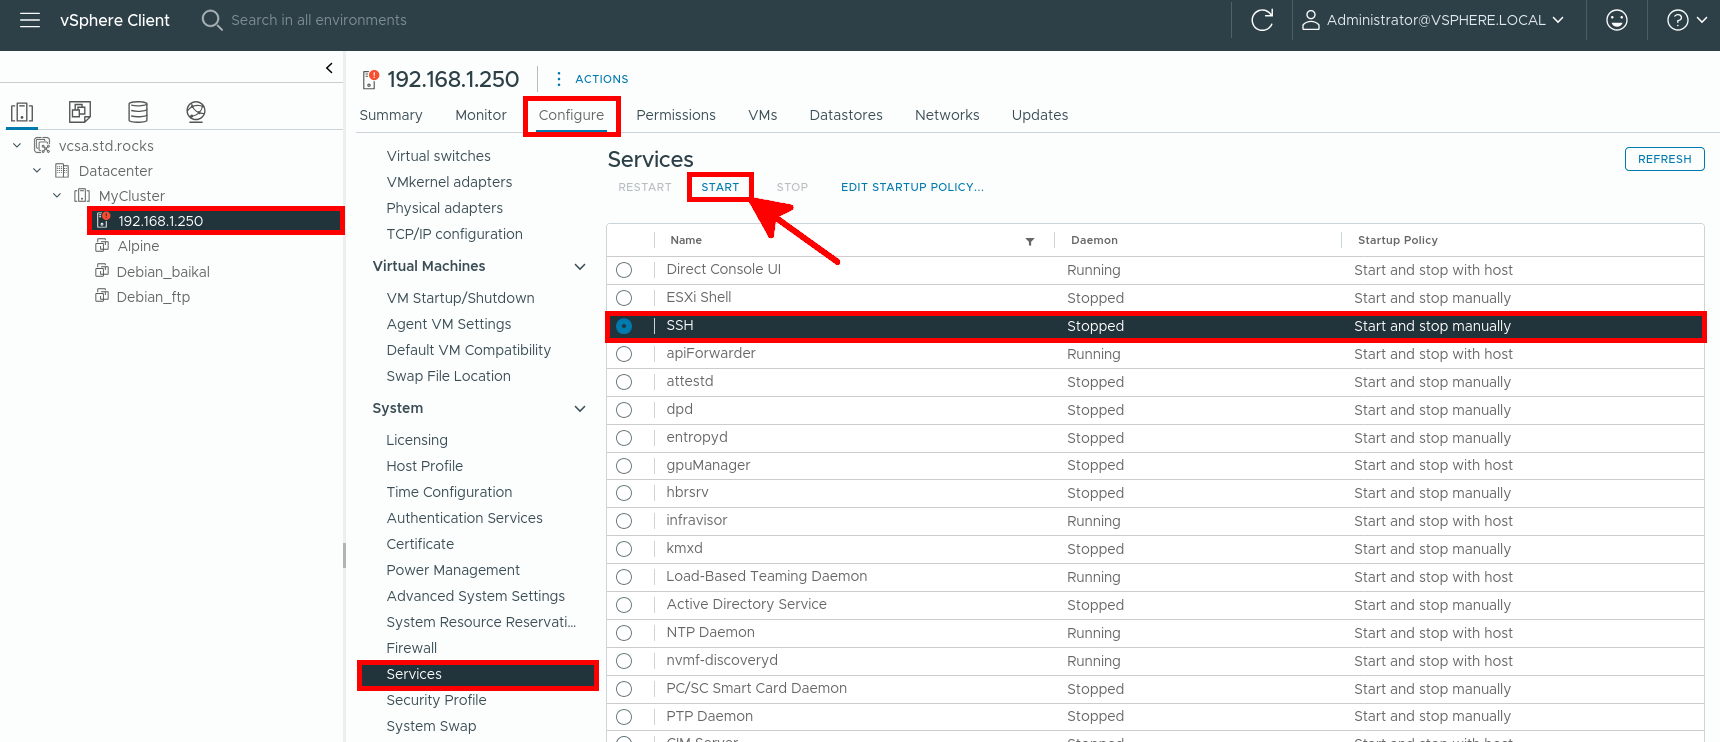Collapse the vcsa.std.rocks tree node
The image size is (1720, 742).
(17, 146)
